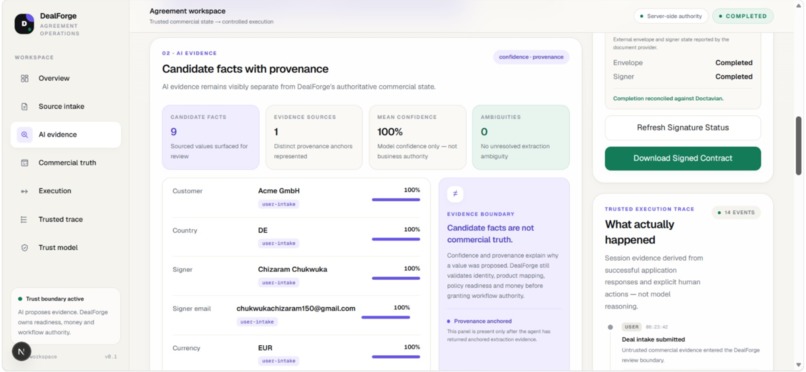Click the Acme GmbH customer value

279,191
